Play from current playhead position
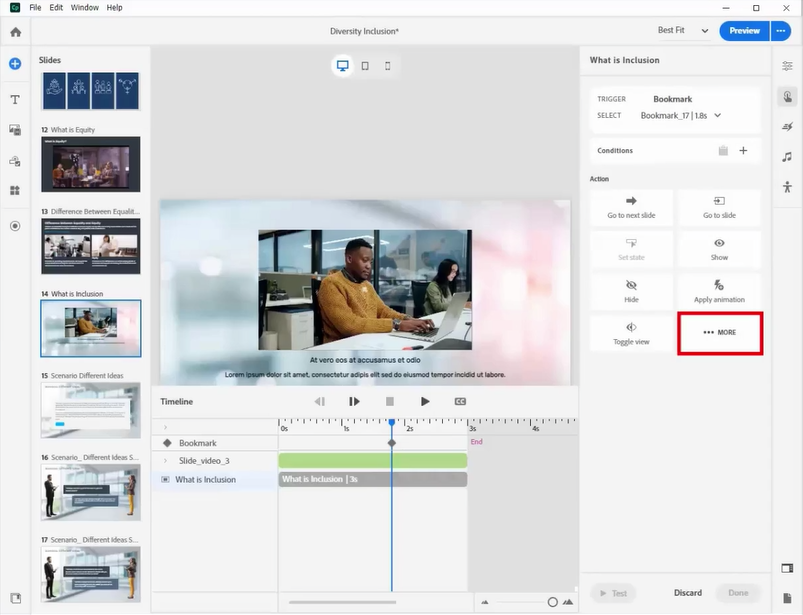 point(354,401)
